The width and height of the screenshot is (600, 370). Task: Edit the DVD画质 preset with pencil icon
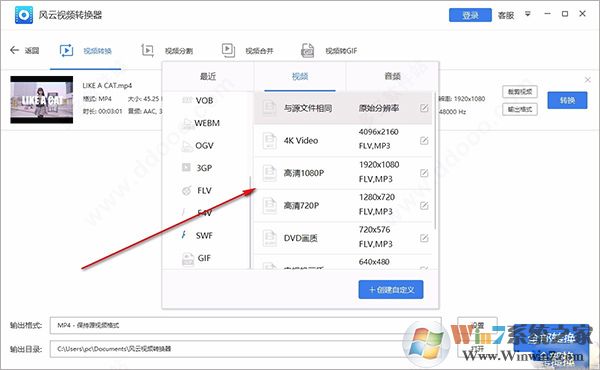pyautogui.click(x=424, y=238)
